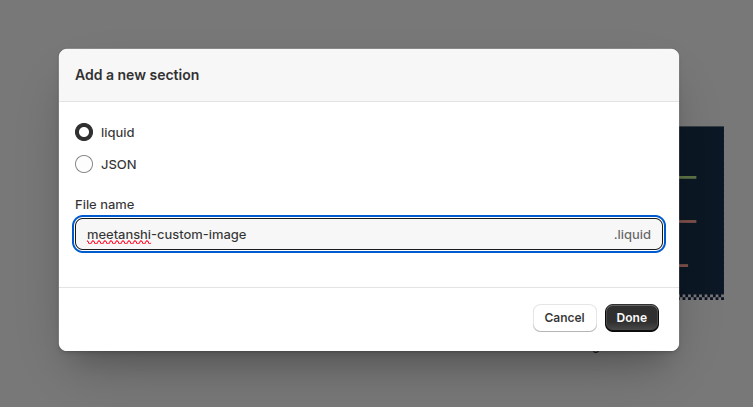Click the dialog footer left of Cancel
753x407 pixels.
300,318
